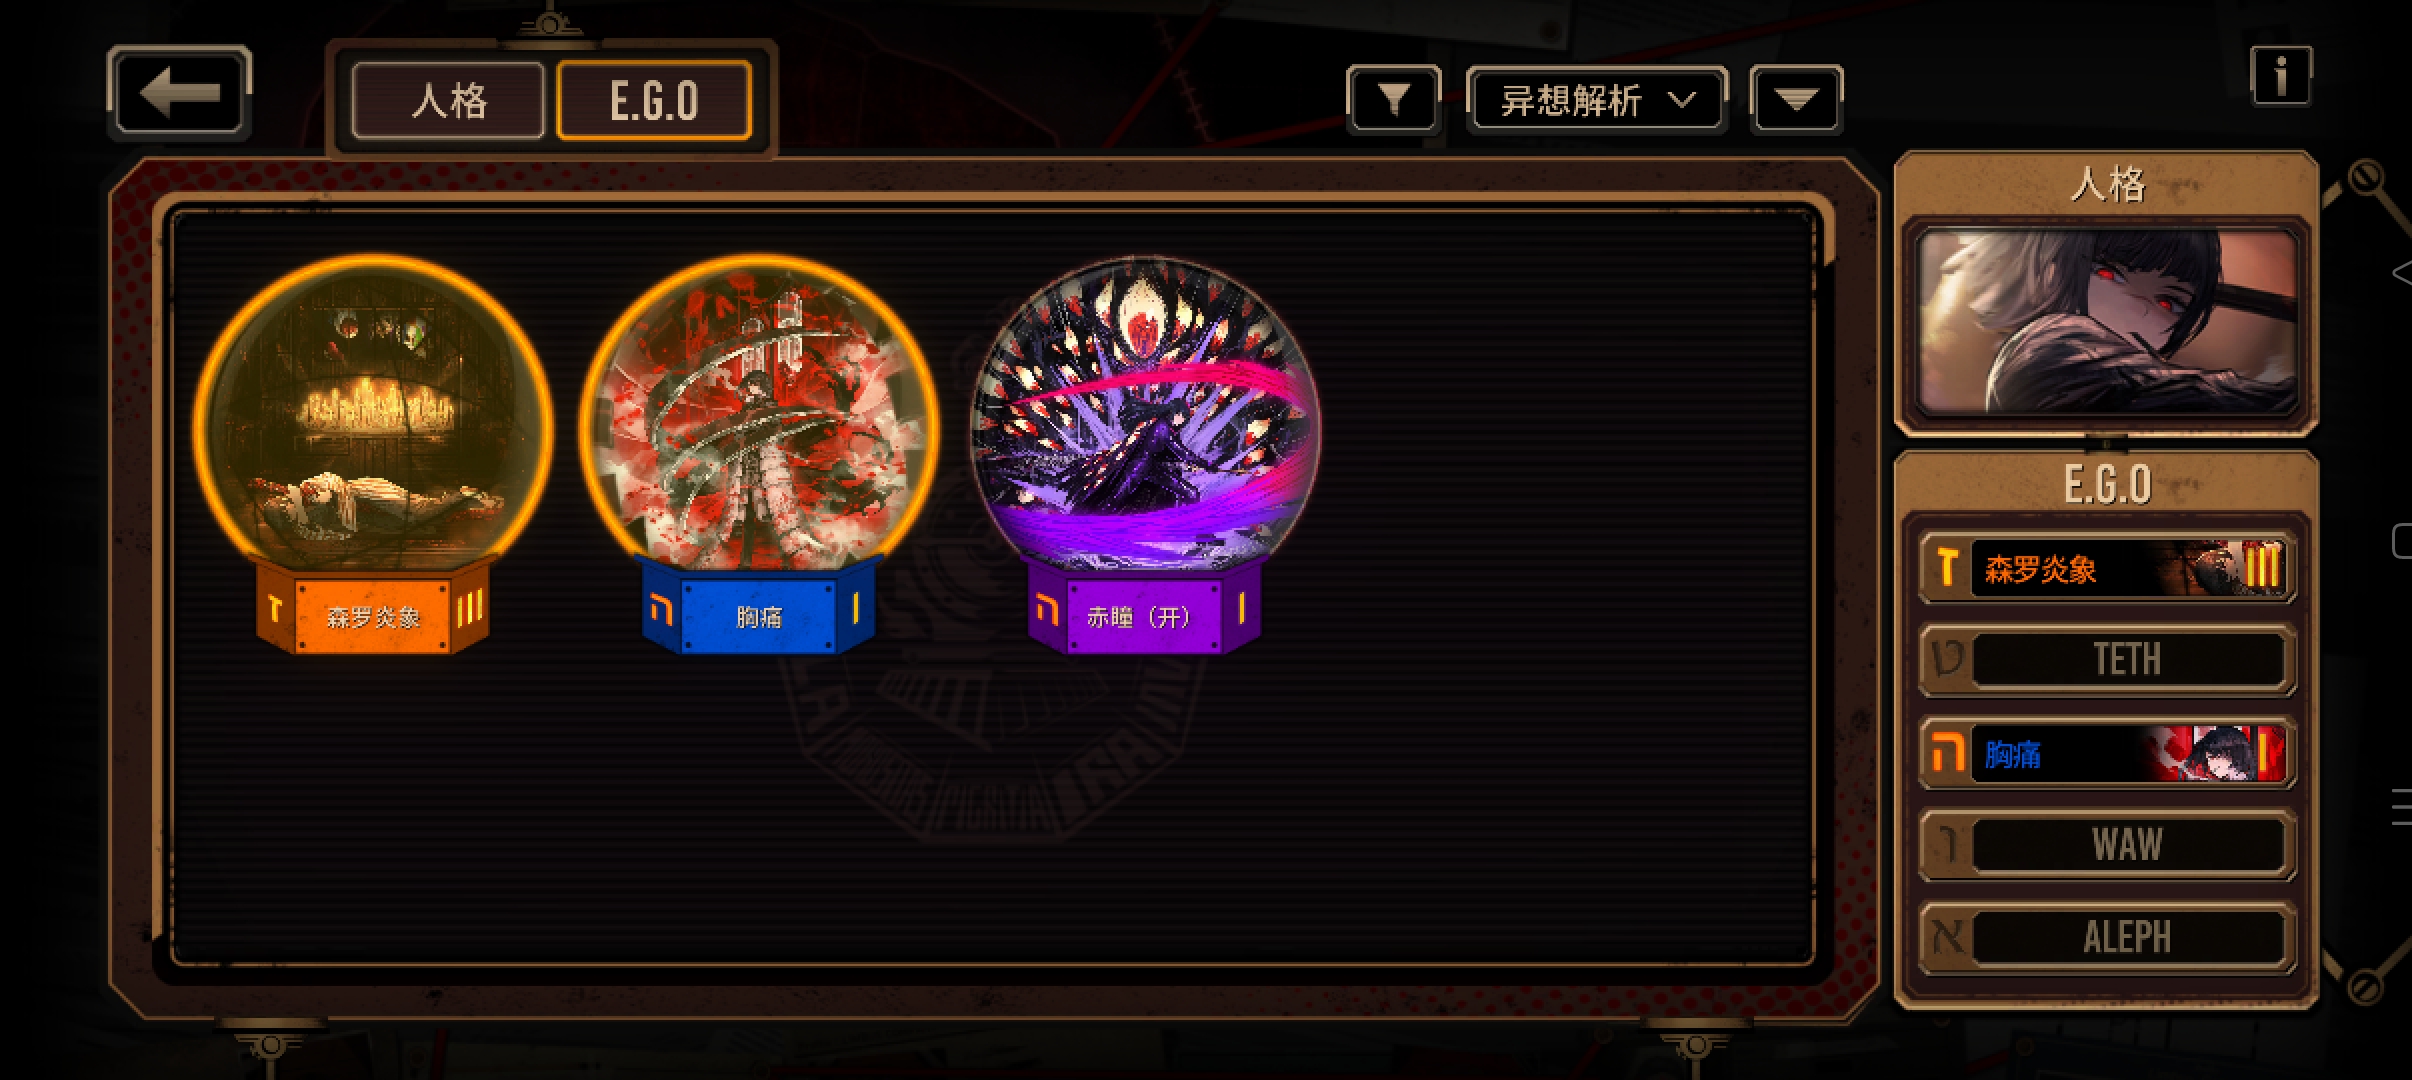
Task: Click the empty WAW slot
Action: click(x=2108, y=845)
